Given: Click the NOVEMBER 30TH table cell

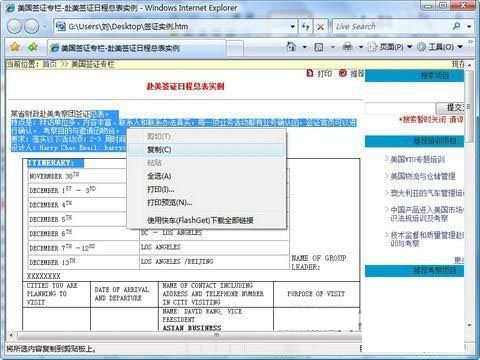Looking at the screenshot, I should (x=77, y=175).
